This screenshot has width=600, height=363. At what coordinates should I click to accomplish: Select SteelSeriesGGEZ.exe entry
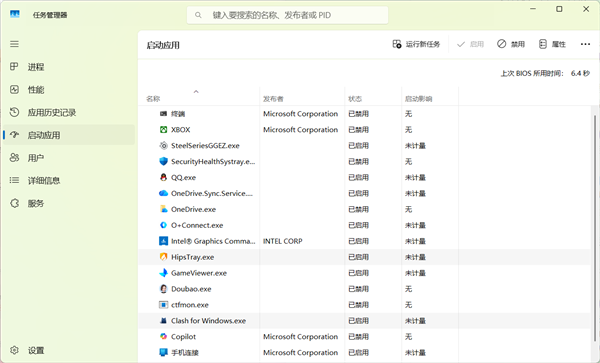click(x=205, y=145)
